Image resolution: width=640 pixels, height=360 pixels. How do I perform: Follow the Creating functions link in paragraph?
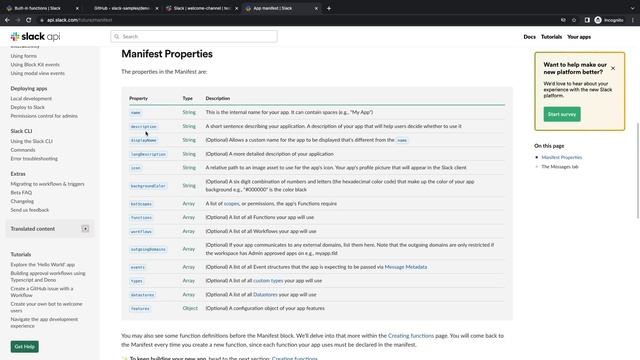pos(411,336)
